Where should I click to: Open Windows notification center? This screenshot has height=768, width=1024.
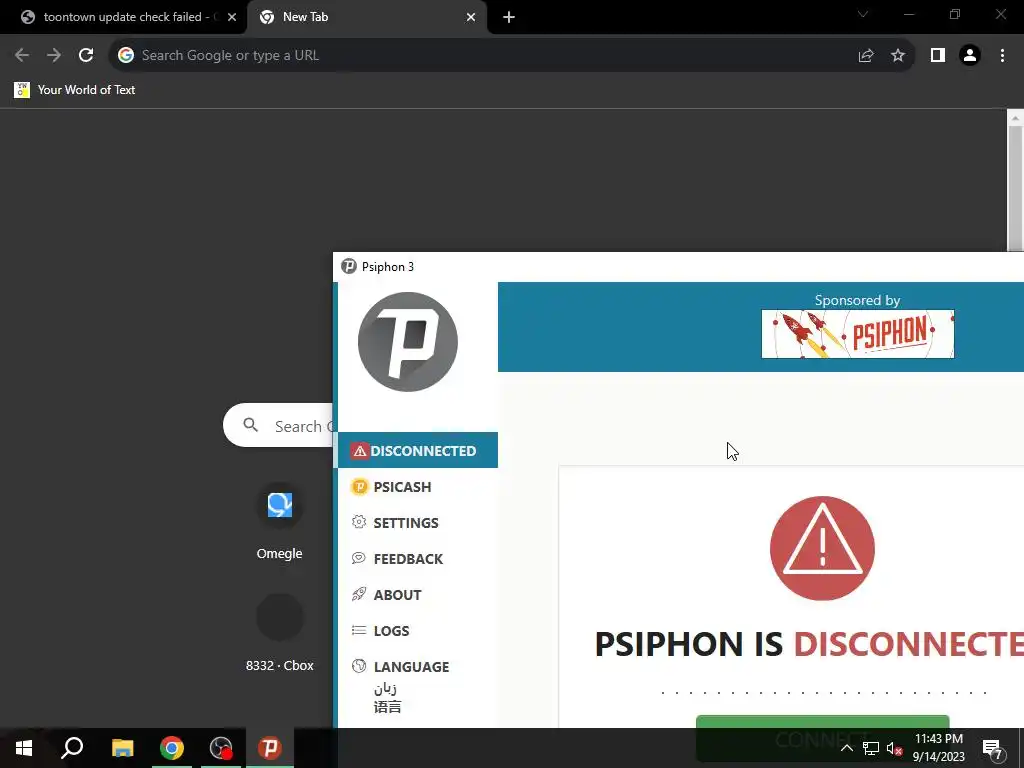point(993,748)
